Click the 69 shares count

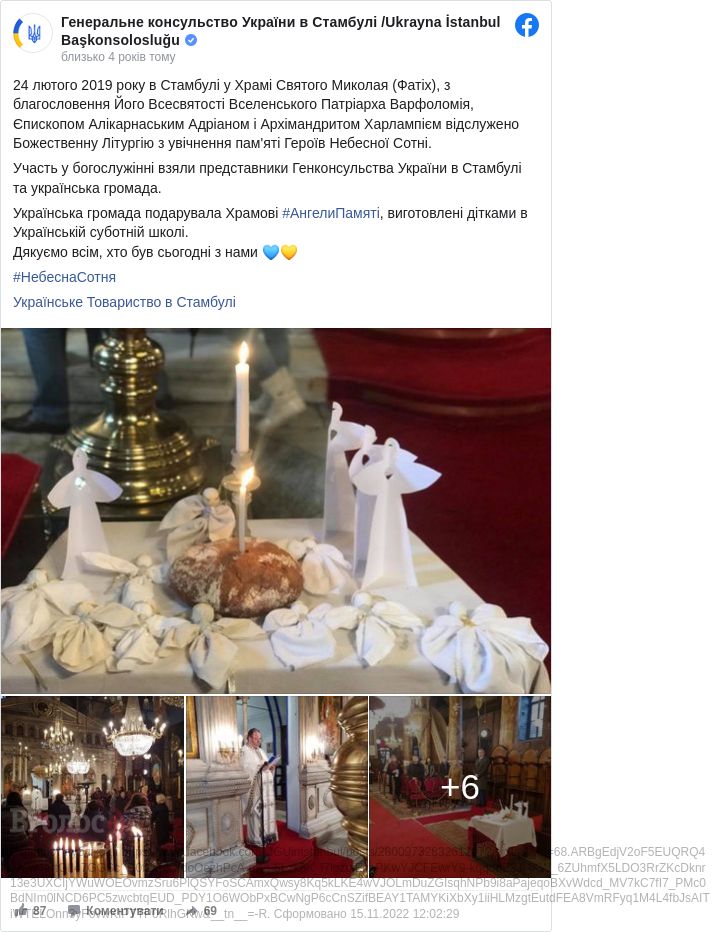point(210,911)
